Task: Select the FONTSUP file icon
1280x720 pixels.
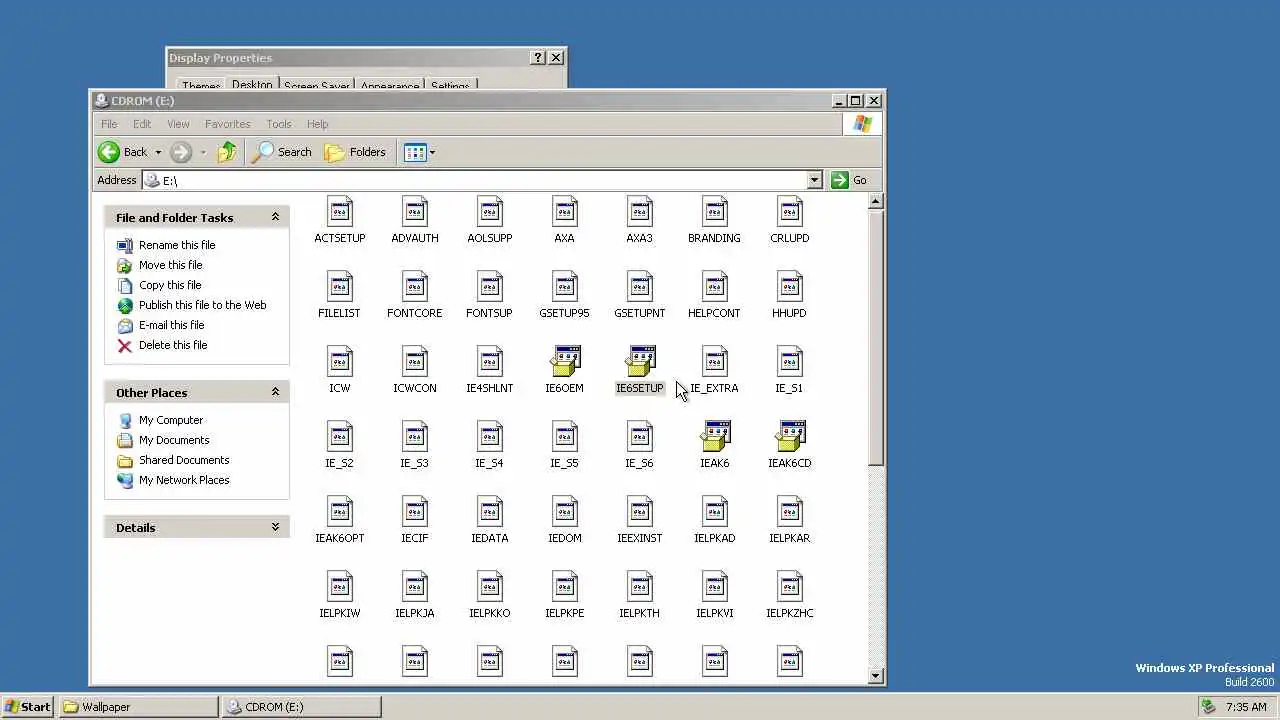Action: click(x=490, y=287)
